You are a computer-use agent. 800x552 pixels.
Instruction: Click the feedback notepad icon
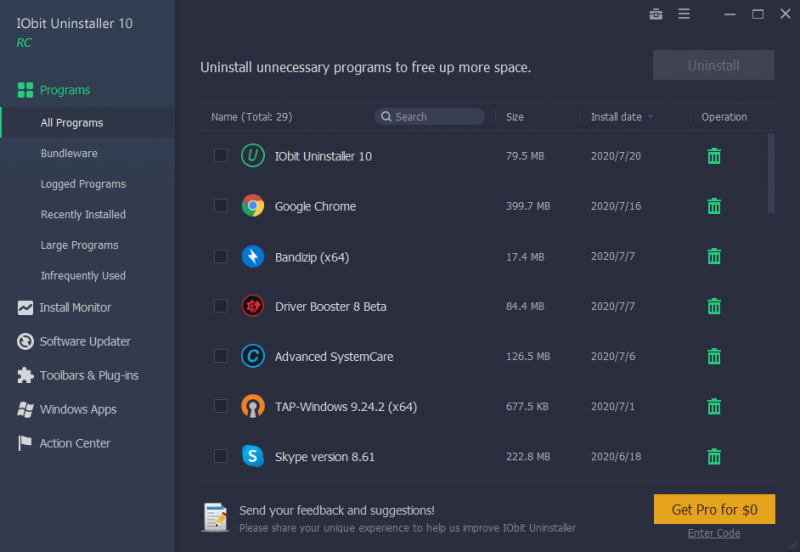216,517
